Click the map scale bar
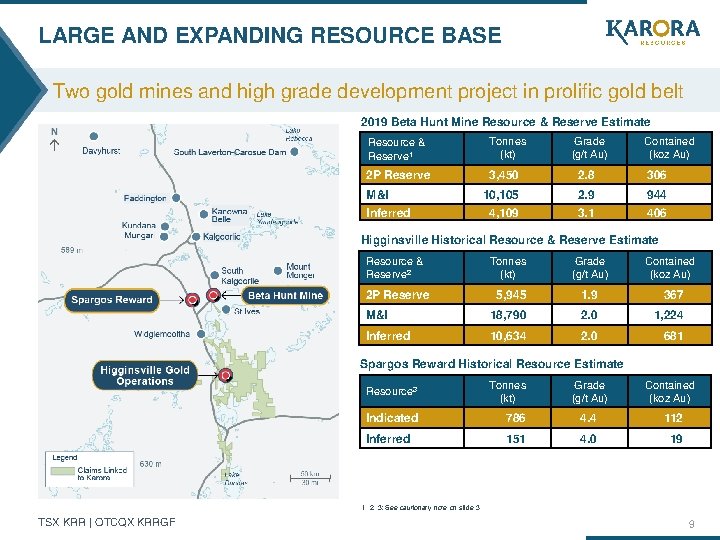 point(310,478)
